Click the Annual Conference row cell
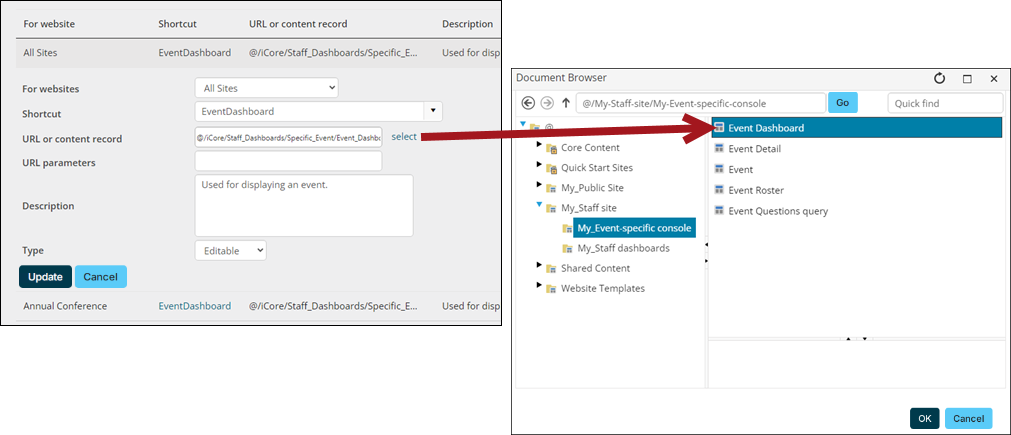Viewport: 1011px width, 435px height. pyautogui.click(x=65, y=306)
